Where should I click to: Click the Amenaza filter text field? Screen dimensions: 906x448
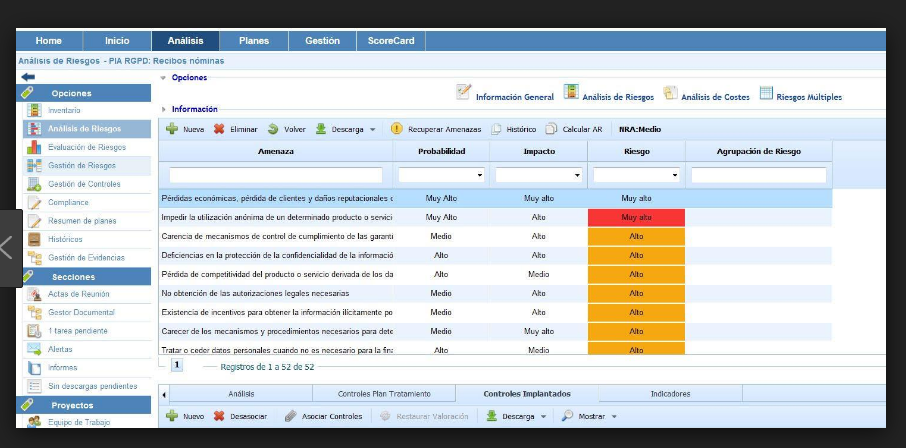(276, 175)
